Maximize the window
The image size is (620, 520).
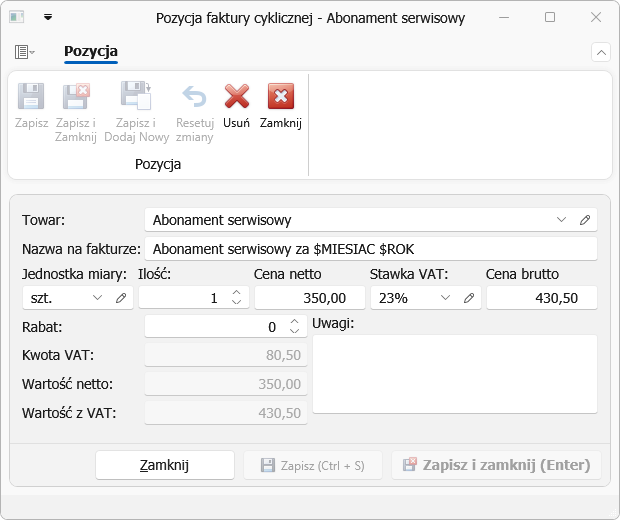click(x=550, y=17)
